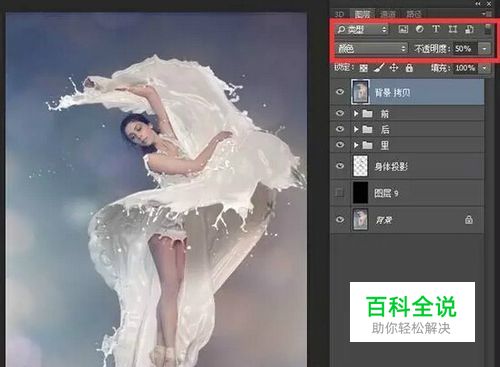Hide the 后 layer group
Screen dimensions: 500x367
tap(340, 129)
